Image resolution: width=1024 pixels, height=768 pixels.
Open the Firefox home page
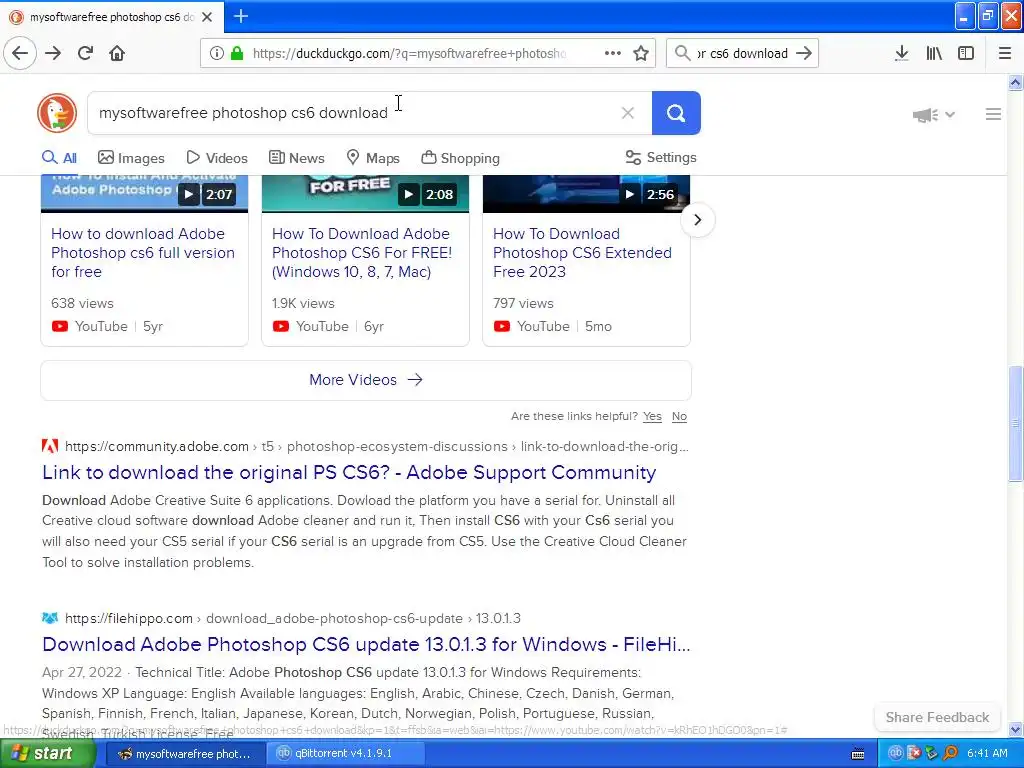point(117,53)
